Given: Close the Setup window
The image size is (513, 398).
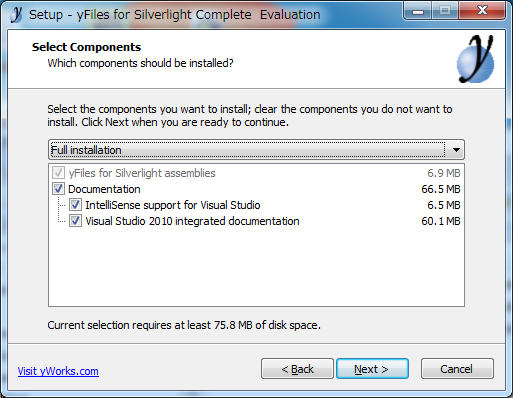Looking at the screenshot, I should pos(482,11).
